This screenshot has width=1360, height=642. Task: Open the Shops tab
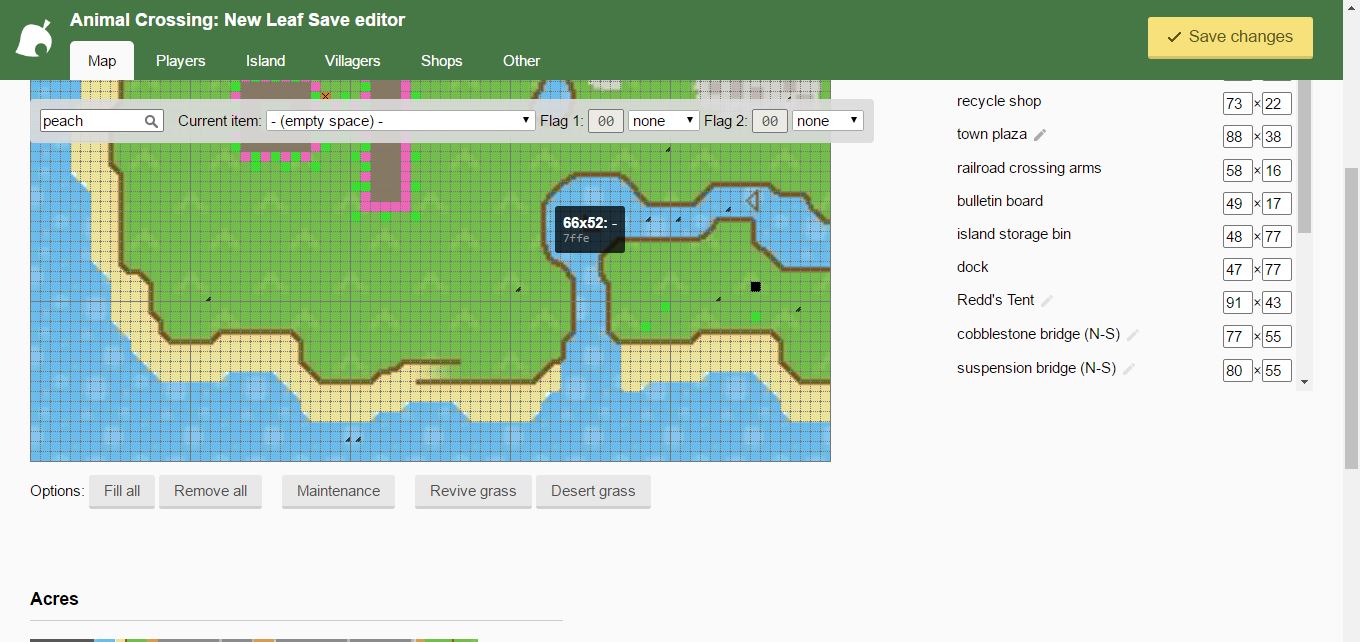tap(441, 61)
